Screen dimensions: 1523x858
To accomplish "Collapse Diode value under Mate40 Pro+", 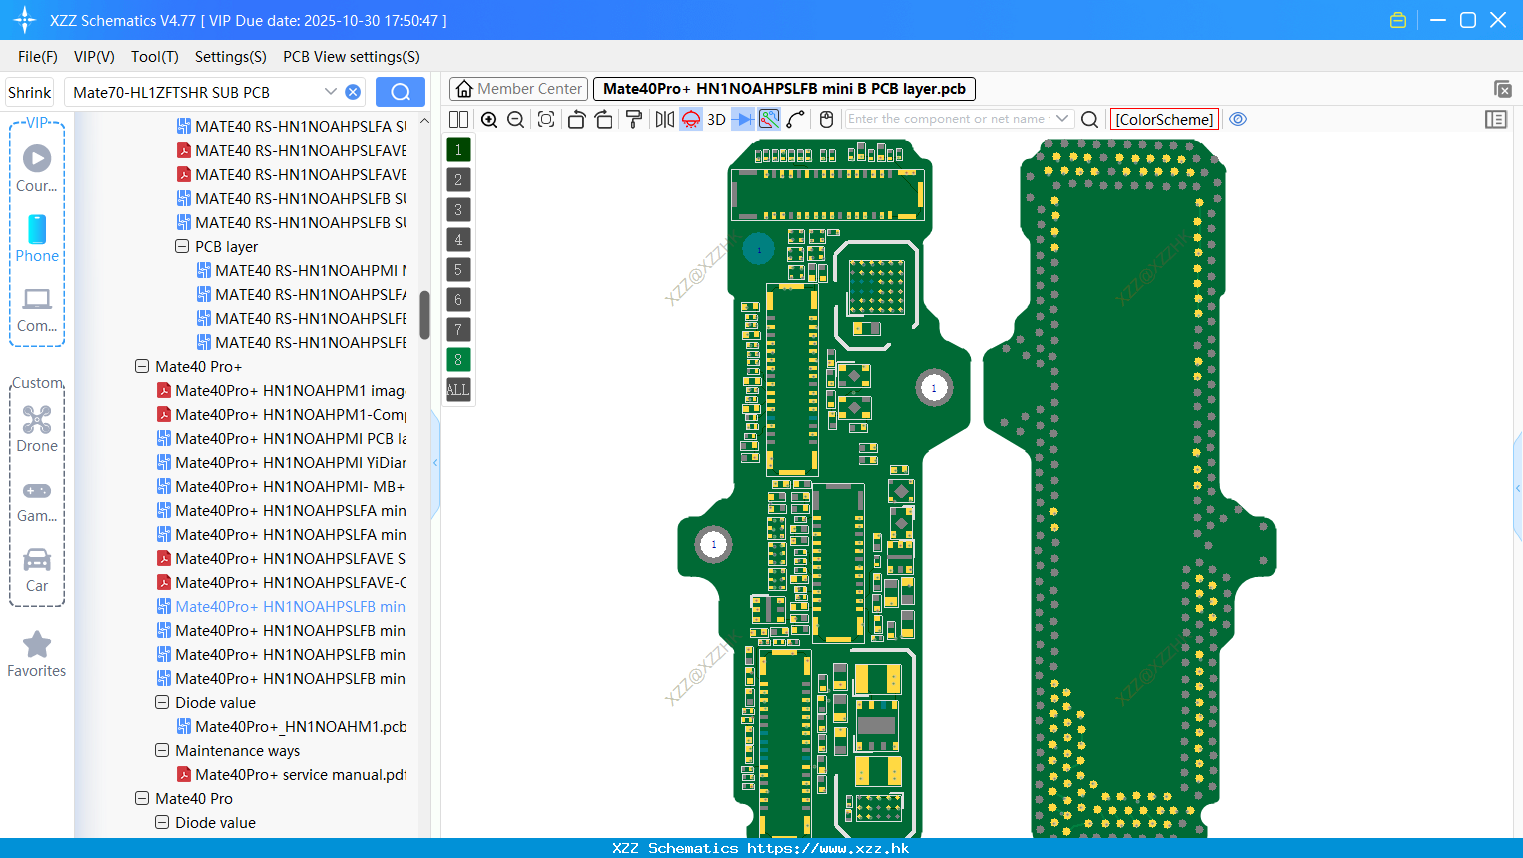I will click(x=162, y=702).
